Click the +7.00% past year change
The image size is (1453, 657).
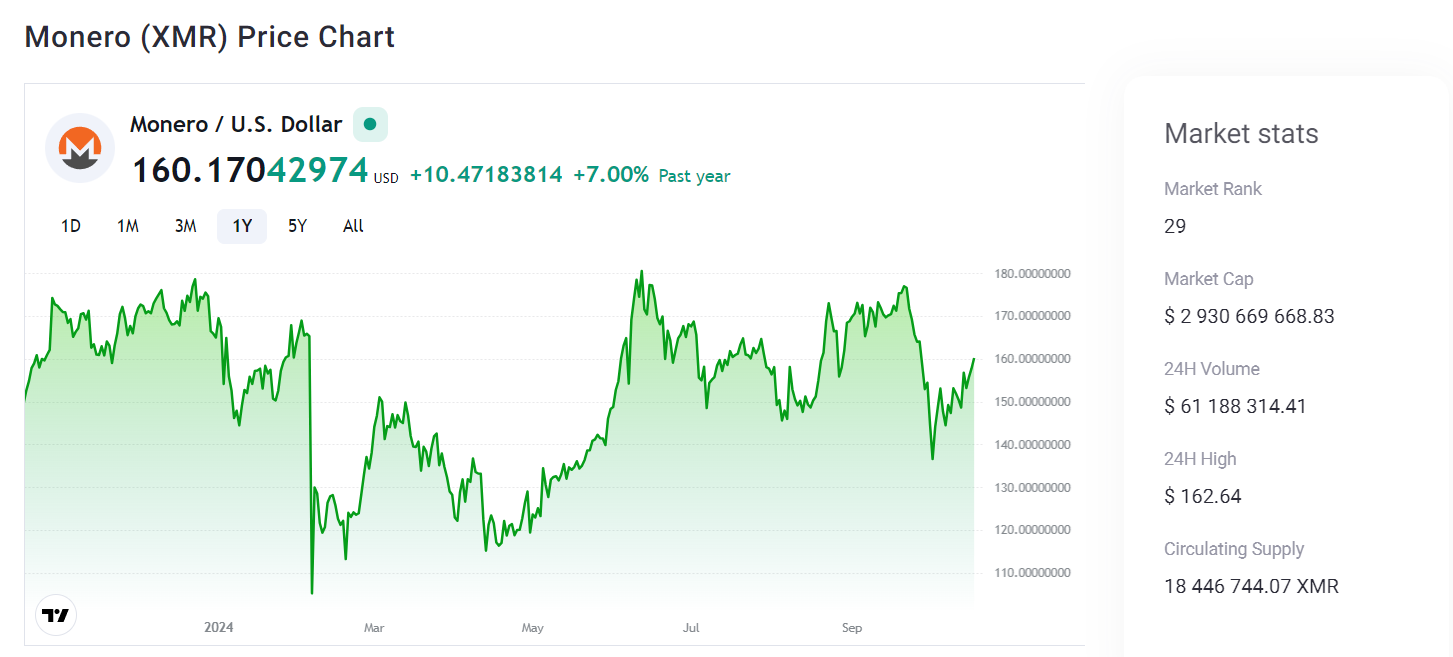click(611, 175)
